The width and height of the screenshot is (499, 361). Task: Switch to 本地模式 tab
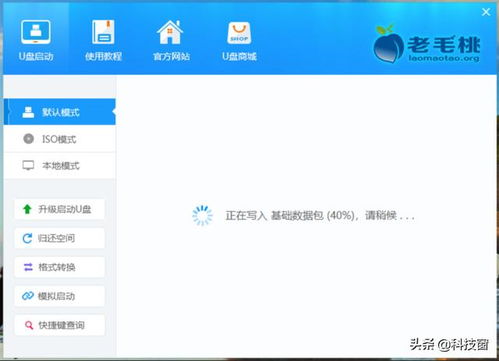[x=60, y=166]
